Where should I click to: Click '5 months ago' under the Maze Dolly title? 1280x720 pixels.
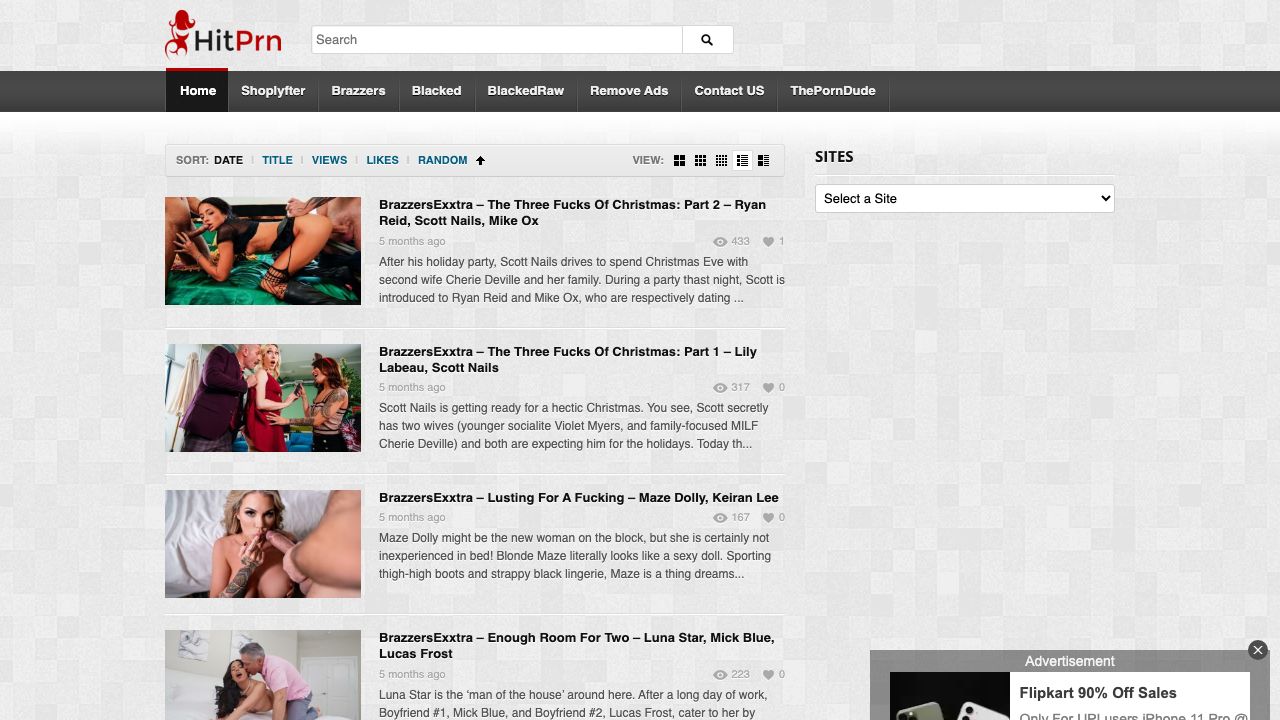pyautogui.click(x=412, y=518)
